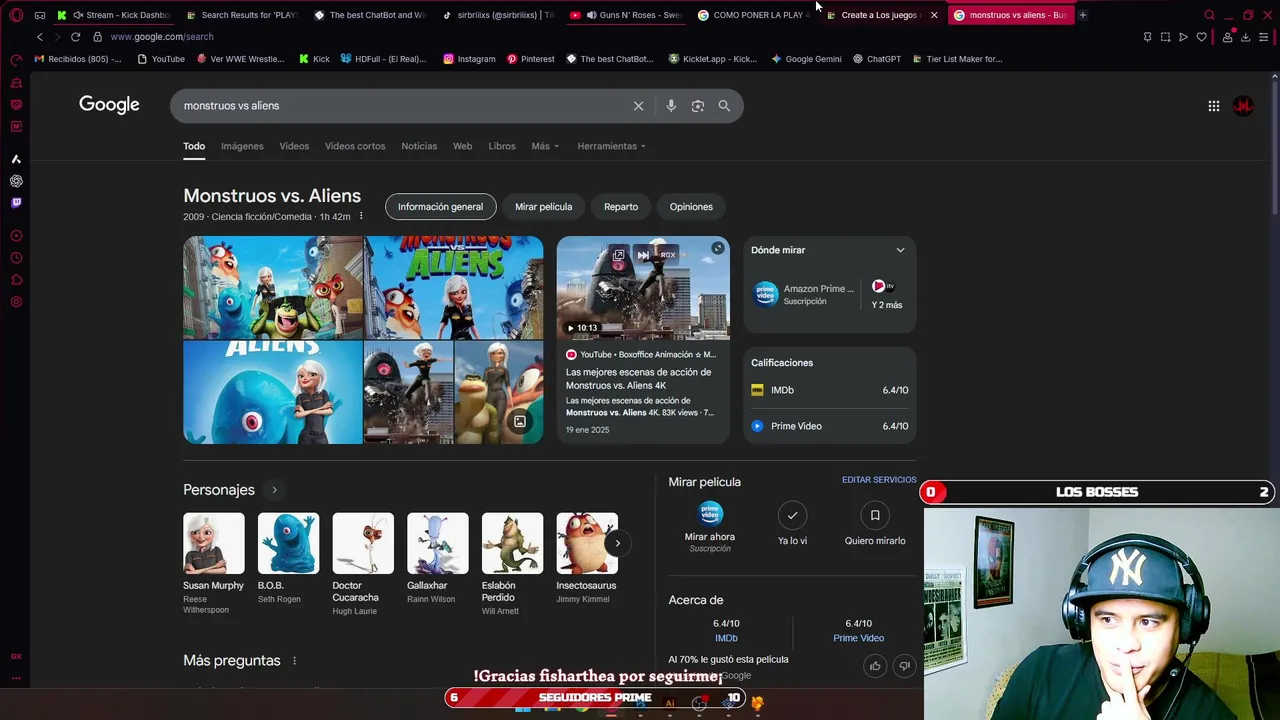Click the Opera tab search magnifier icon
The height and width of the screenshot is (720, 1280).
point(1209,15)
